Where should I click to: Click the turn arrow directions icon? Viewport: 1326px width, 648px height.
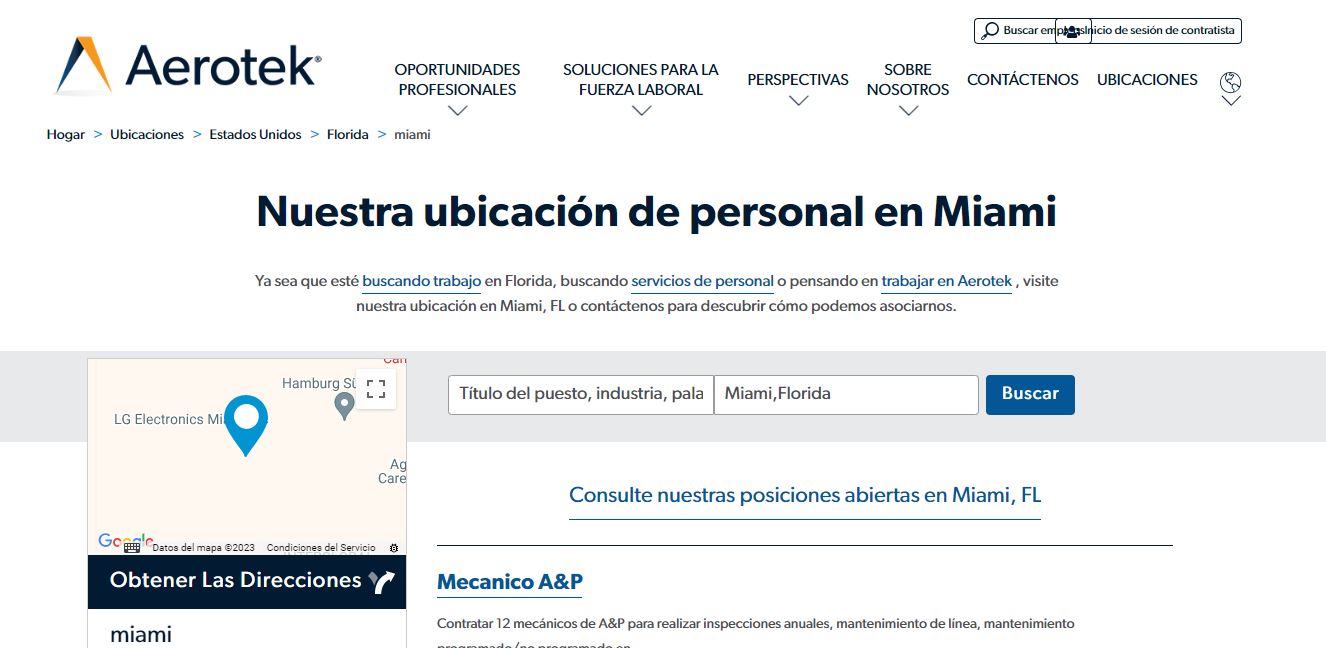tap(382, 582)
